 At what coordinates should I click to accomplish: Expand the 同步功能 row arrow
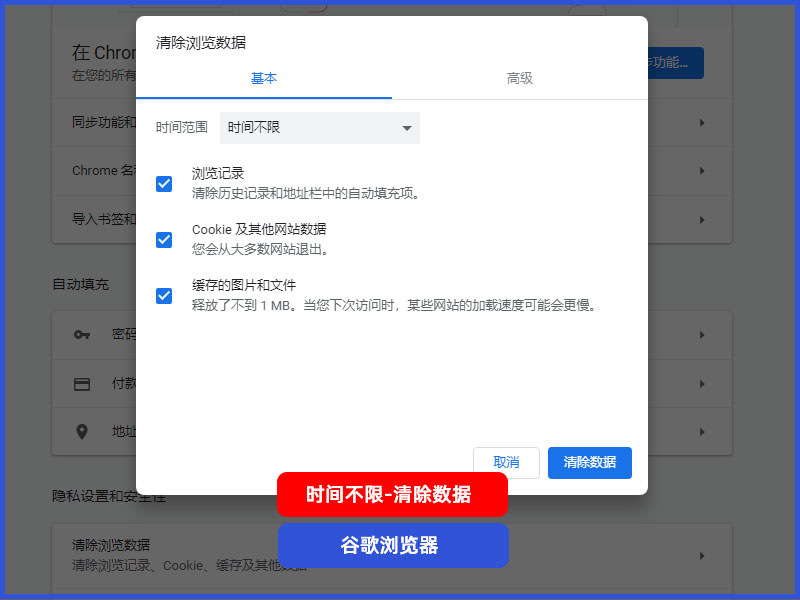pos(702,123)
